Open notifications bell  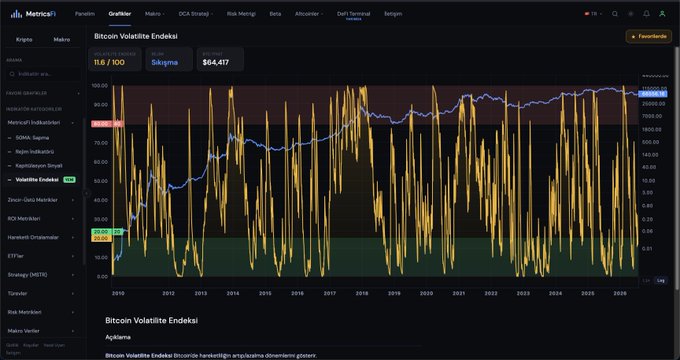pyautogui.click(x=646, y=14)
